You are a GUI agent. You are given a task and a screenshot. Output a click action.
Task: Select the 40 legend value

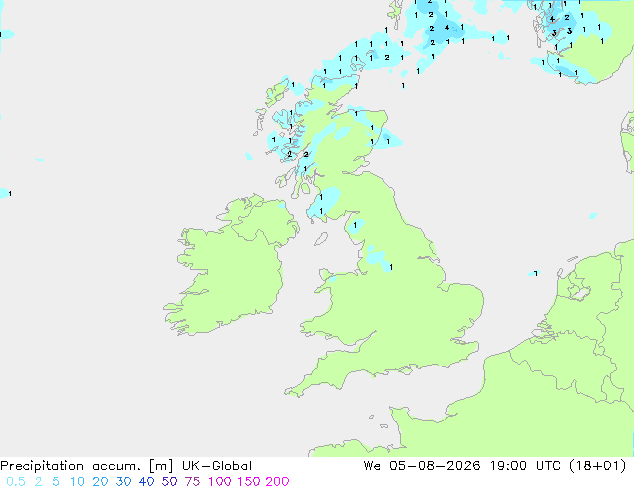click(x=146, y=482)
